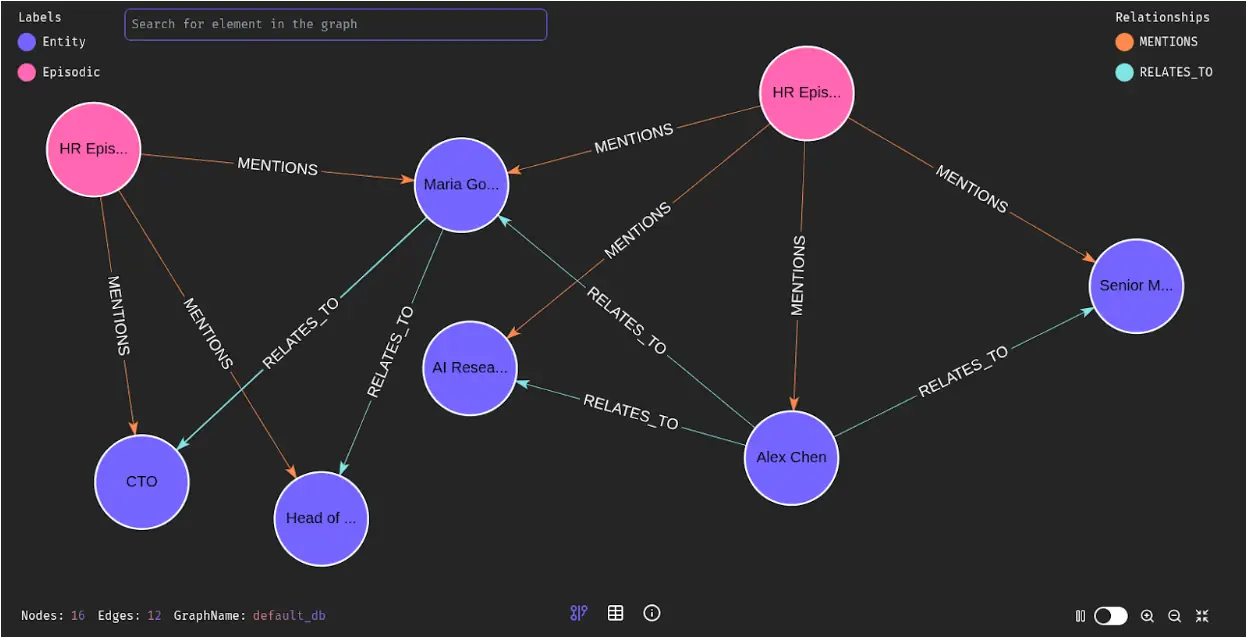Select the CTO node
The width and height of the screenshot is (1246, 637).
click(x=141, y=482)
